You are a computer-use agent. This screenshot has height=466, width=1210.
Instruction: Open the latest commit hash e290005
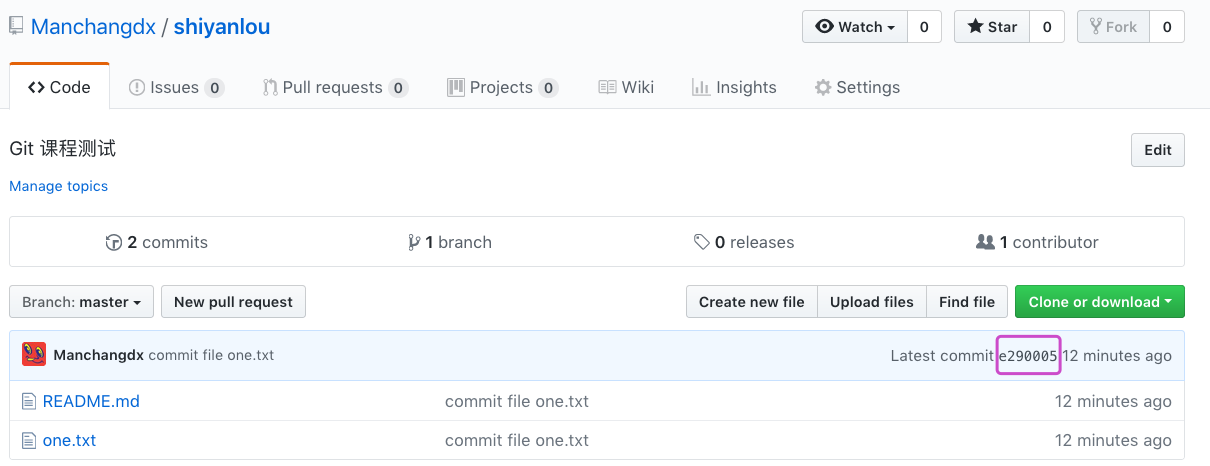(1028, 356)
